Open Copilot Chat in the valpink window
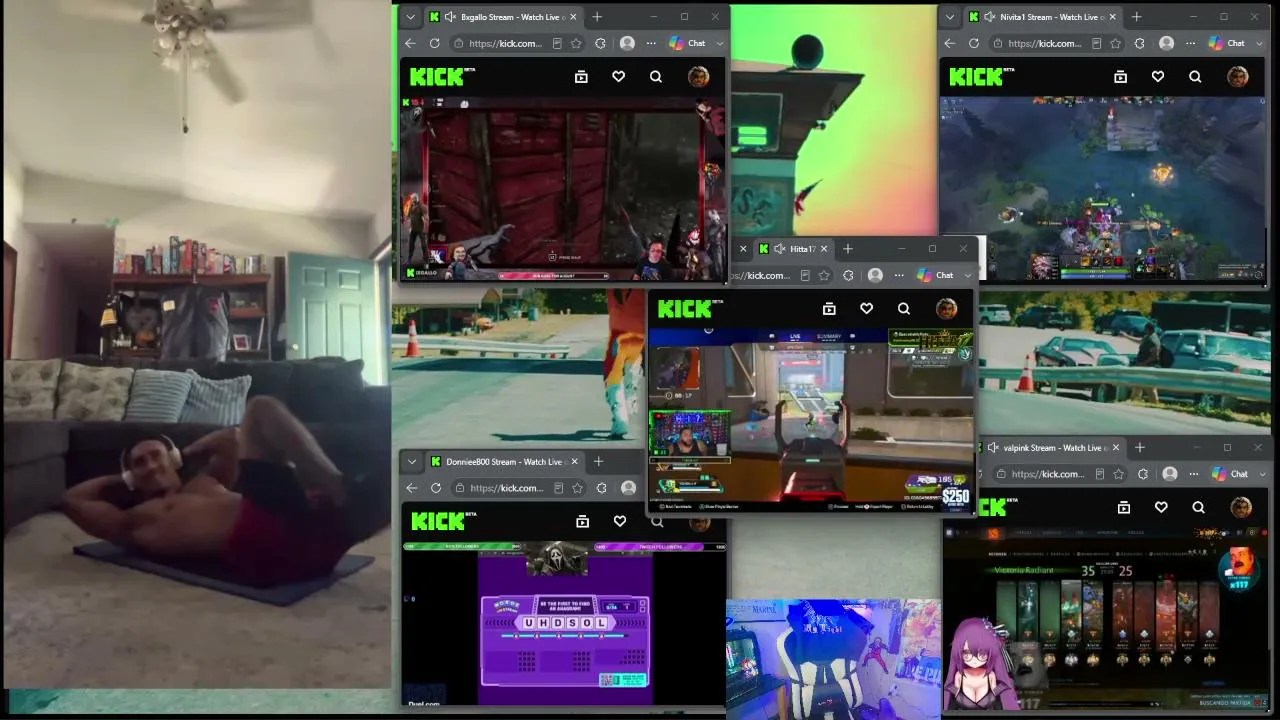Image resolution: width=1280 pixels, height=720 pixels. [x=1230, y=474]
